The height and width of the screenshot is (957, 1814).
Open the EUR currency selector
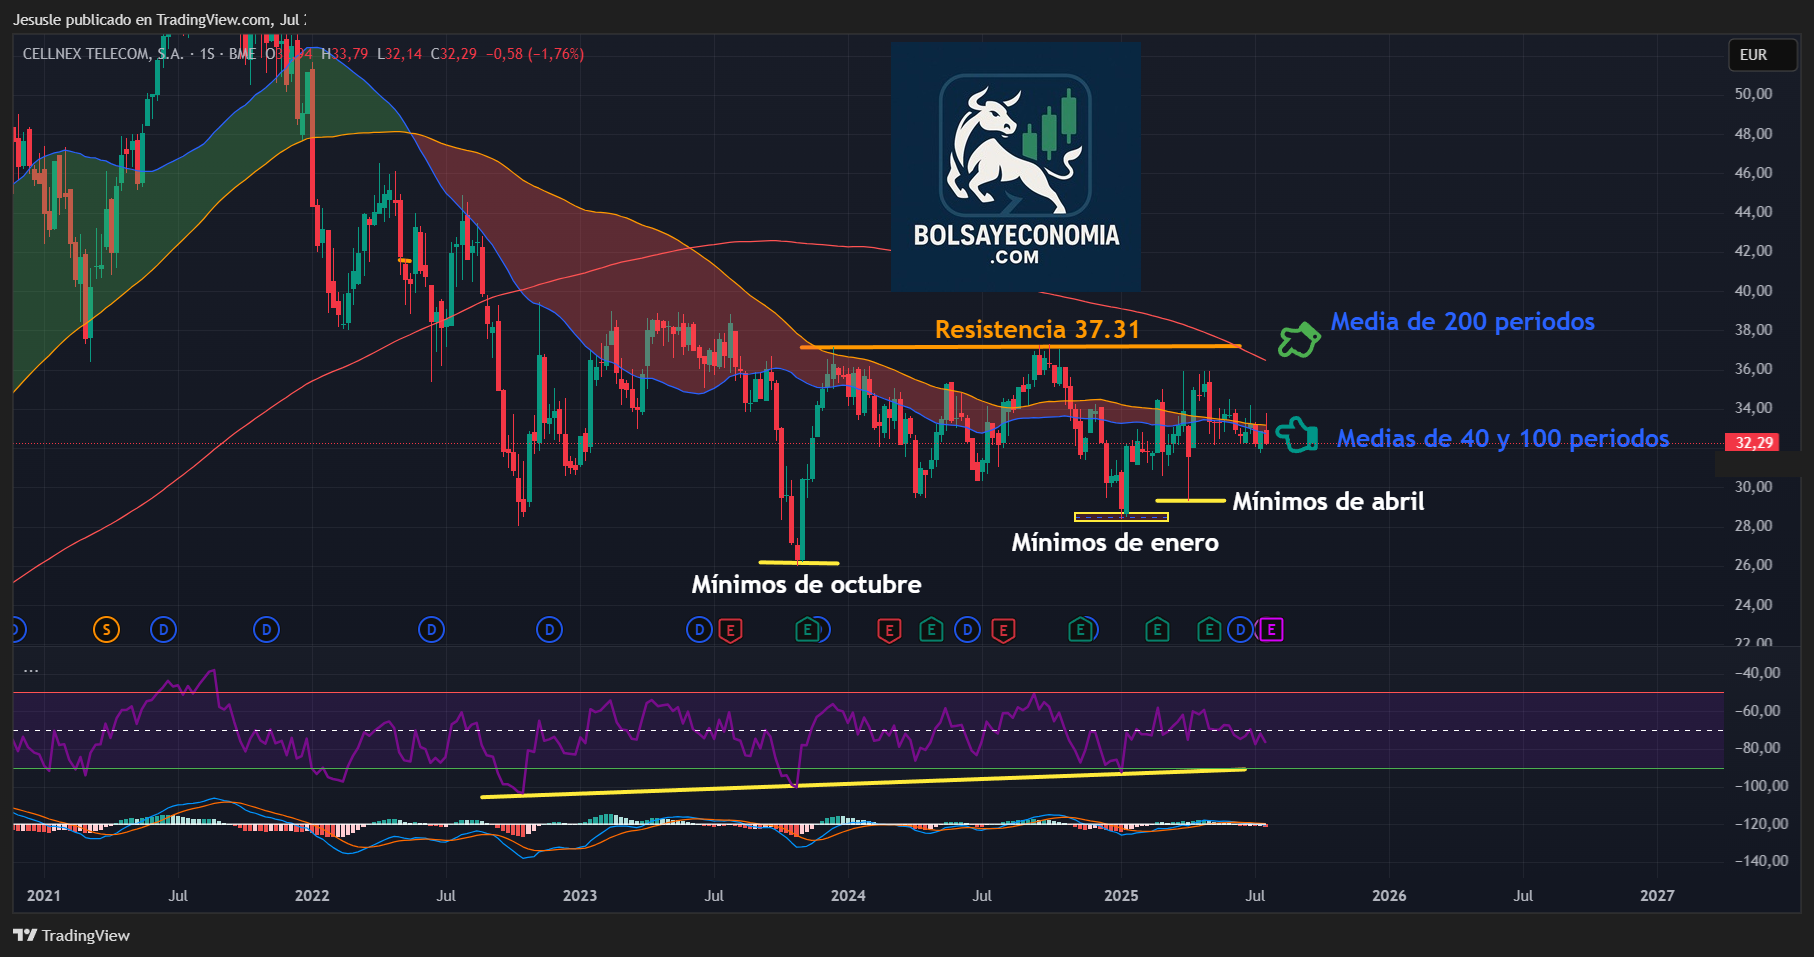[1763, 55]
